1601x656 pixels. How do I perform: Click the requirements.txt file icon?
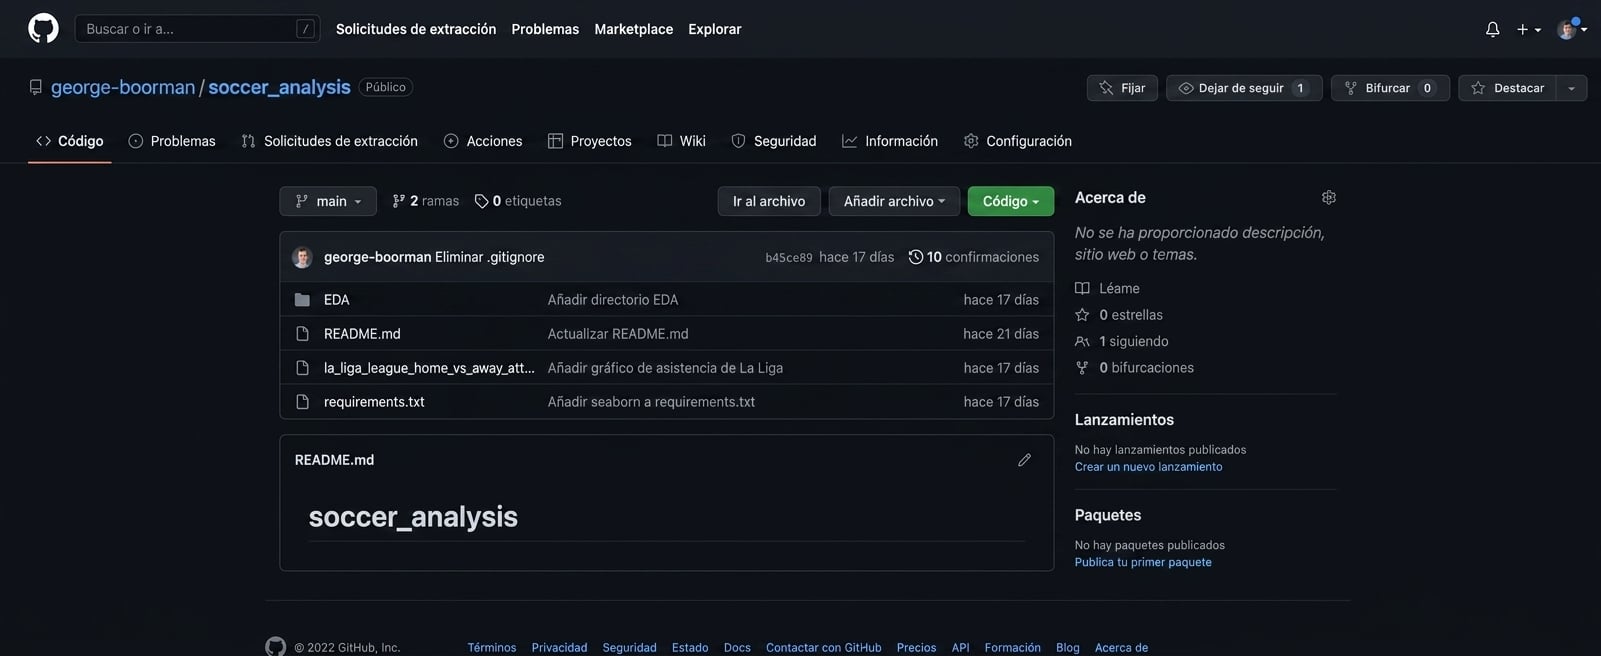302,402
